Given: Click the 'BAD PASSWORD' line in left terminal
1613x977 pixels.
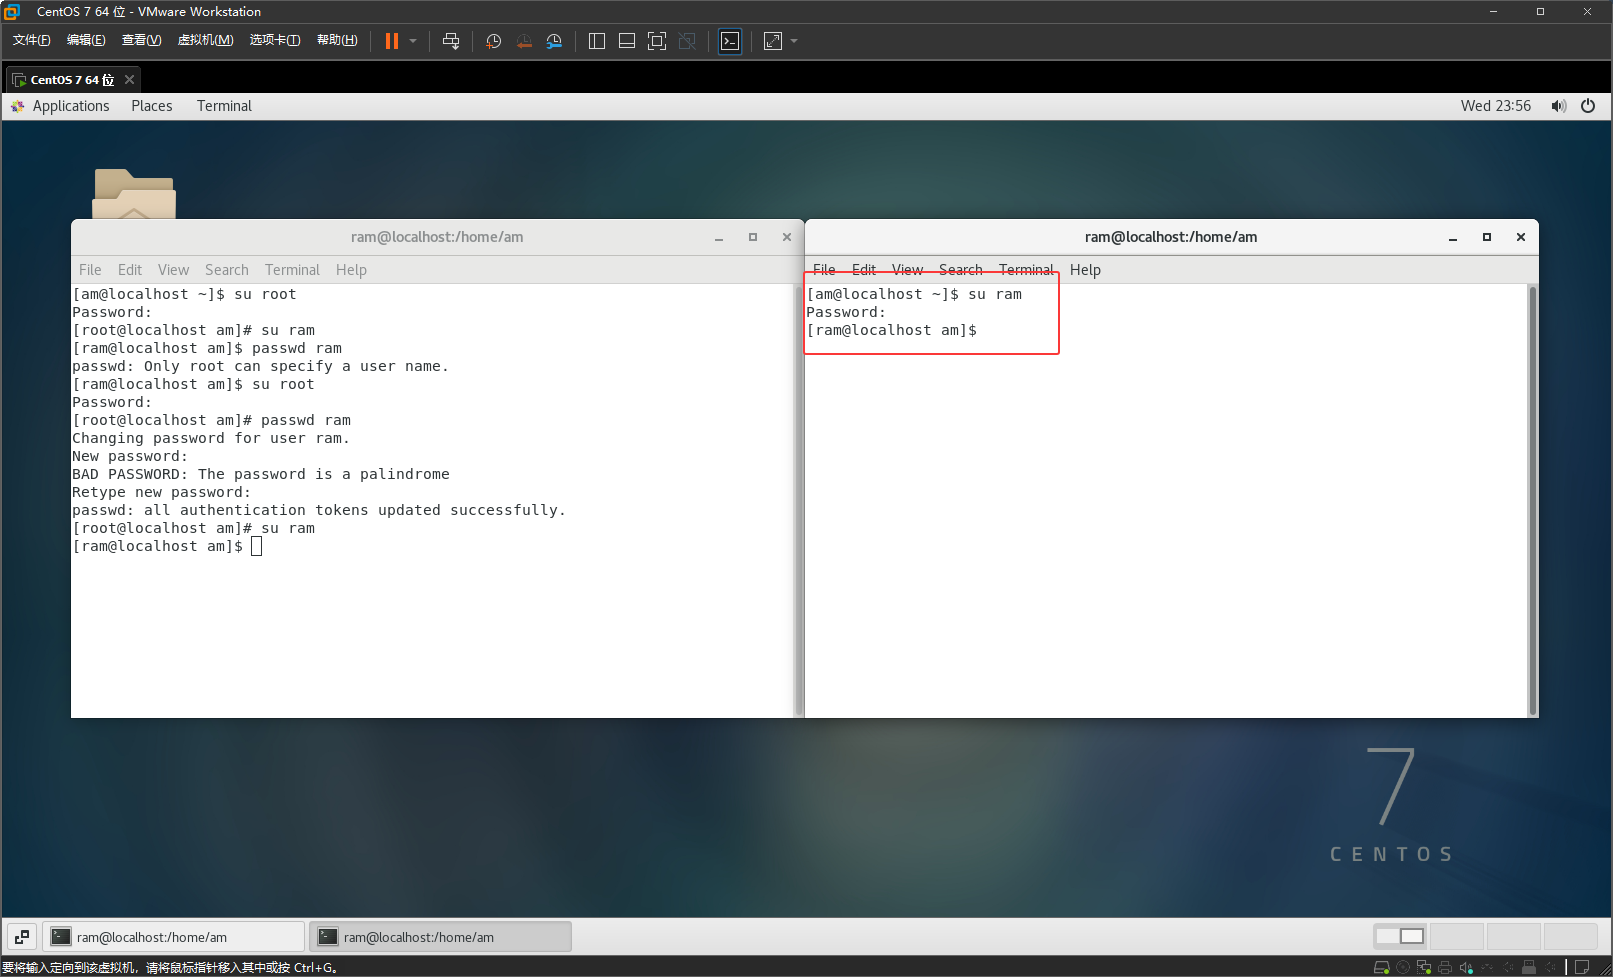Looking at the screenshot, I should pyautogui.click(x=261, y=474).
